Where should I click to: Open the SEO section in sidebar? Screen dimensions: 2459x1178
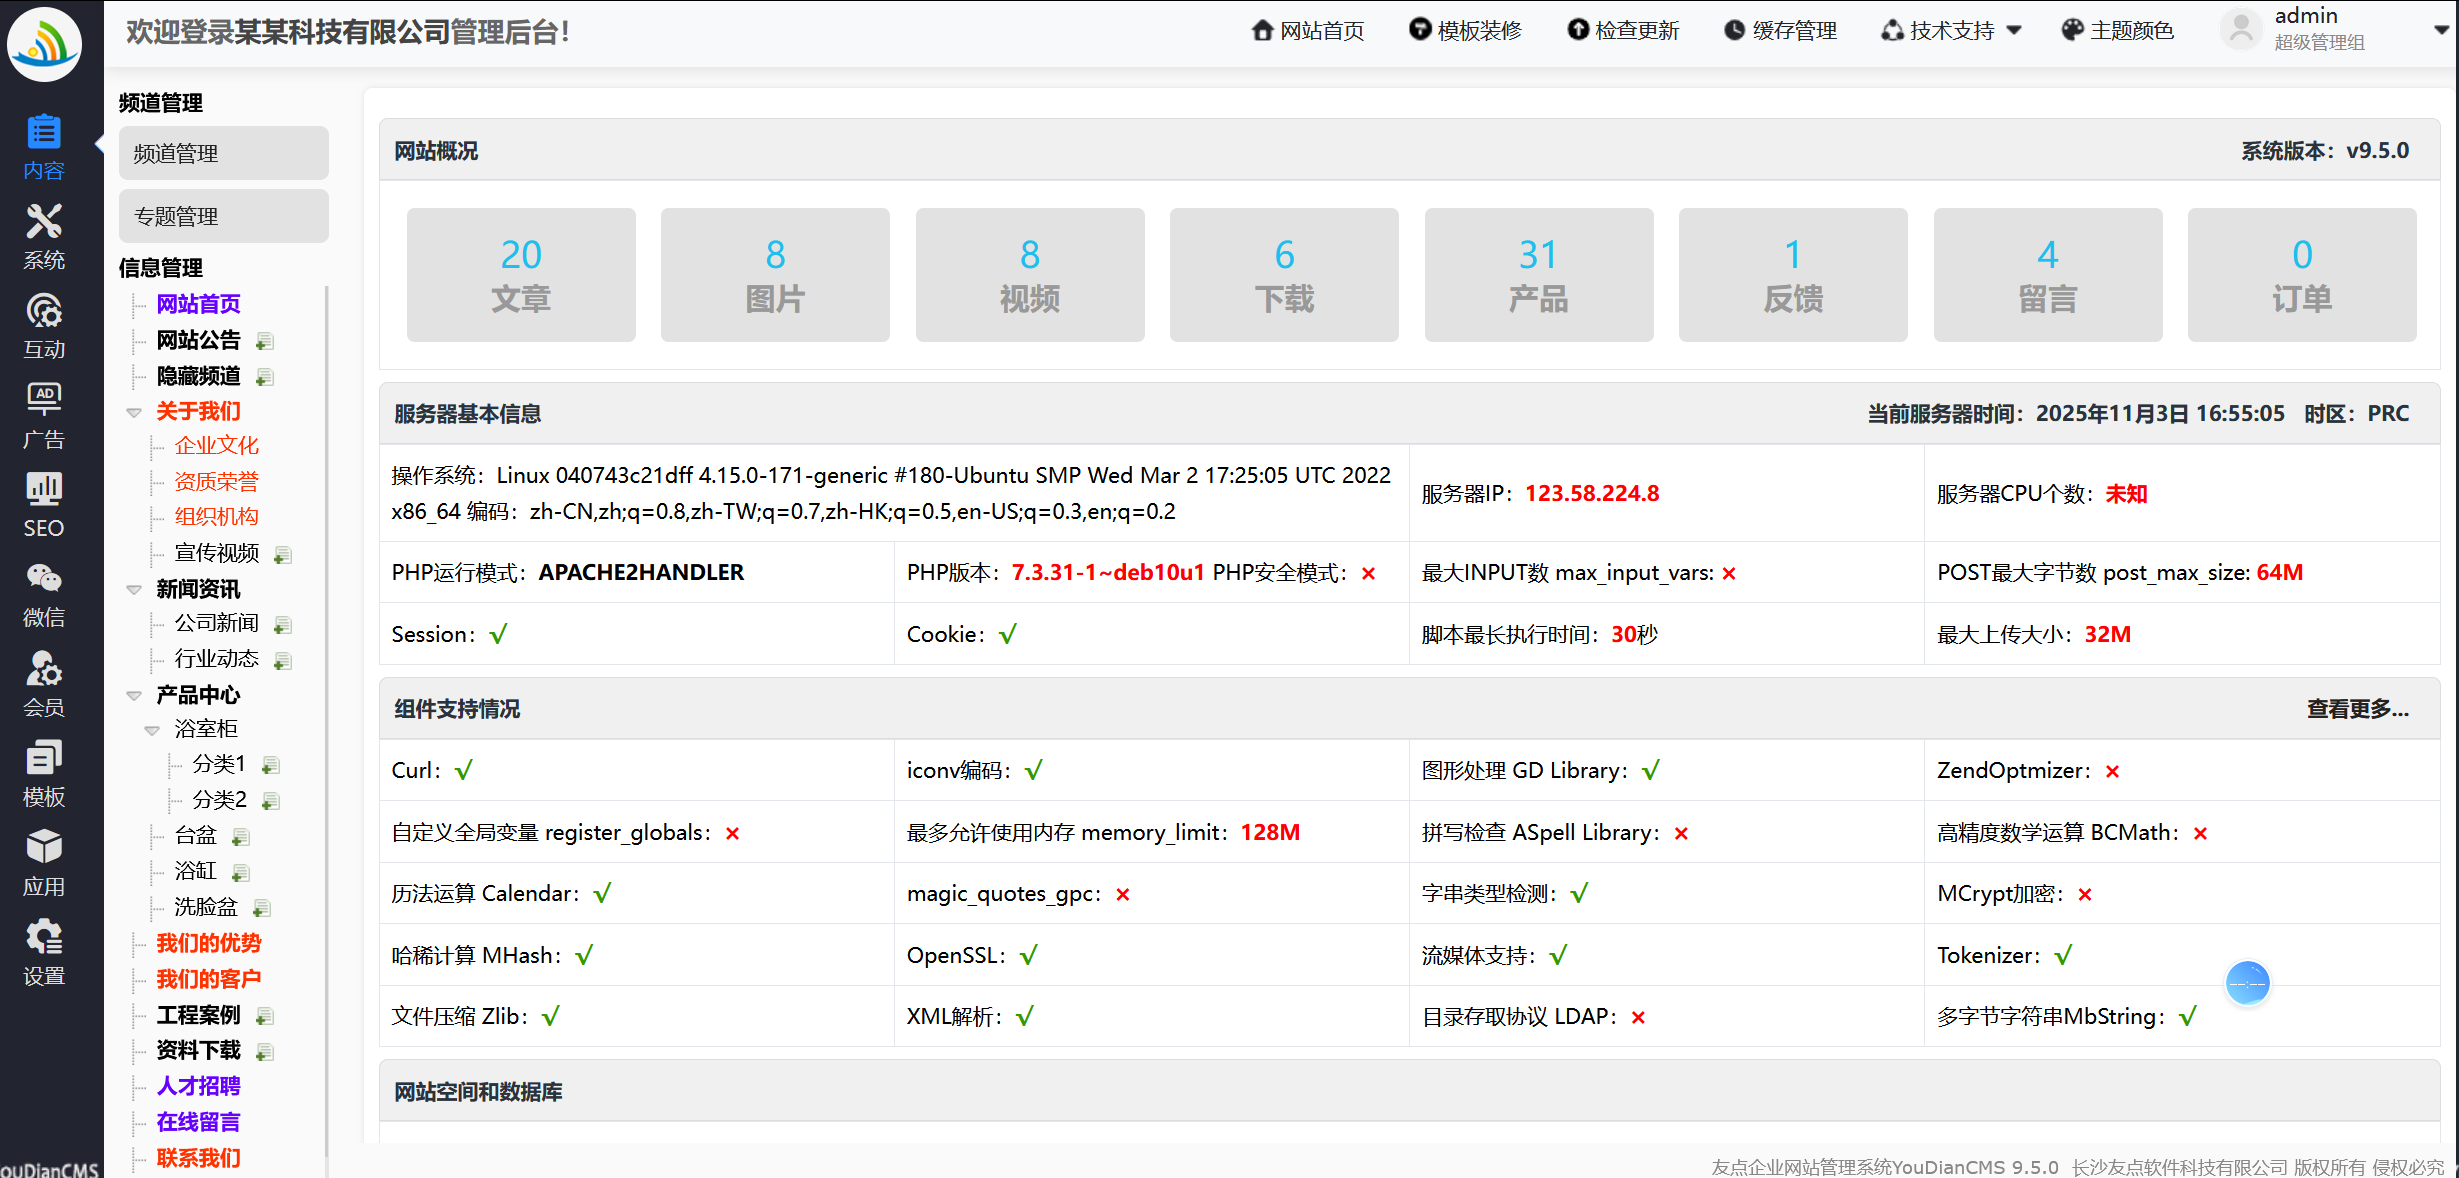point(43,505)
